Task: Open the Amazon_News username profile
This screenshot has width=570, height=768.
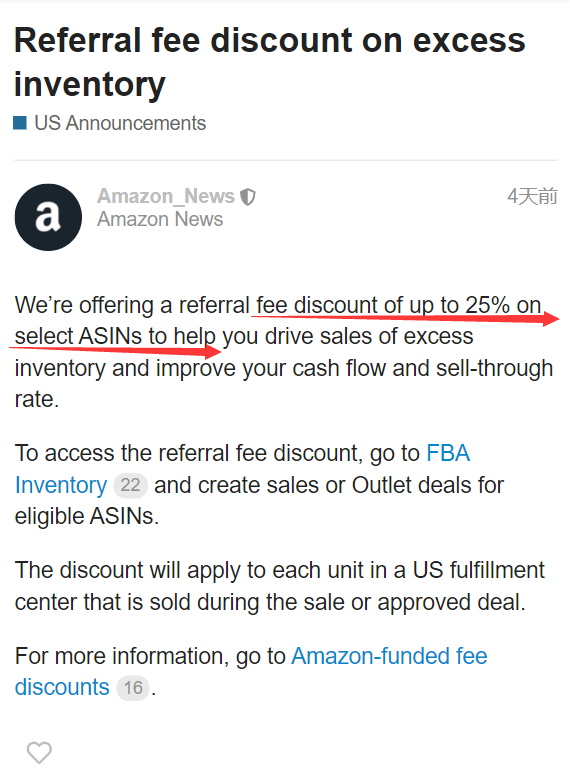Action: coord(166,196)
